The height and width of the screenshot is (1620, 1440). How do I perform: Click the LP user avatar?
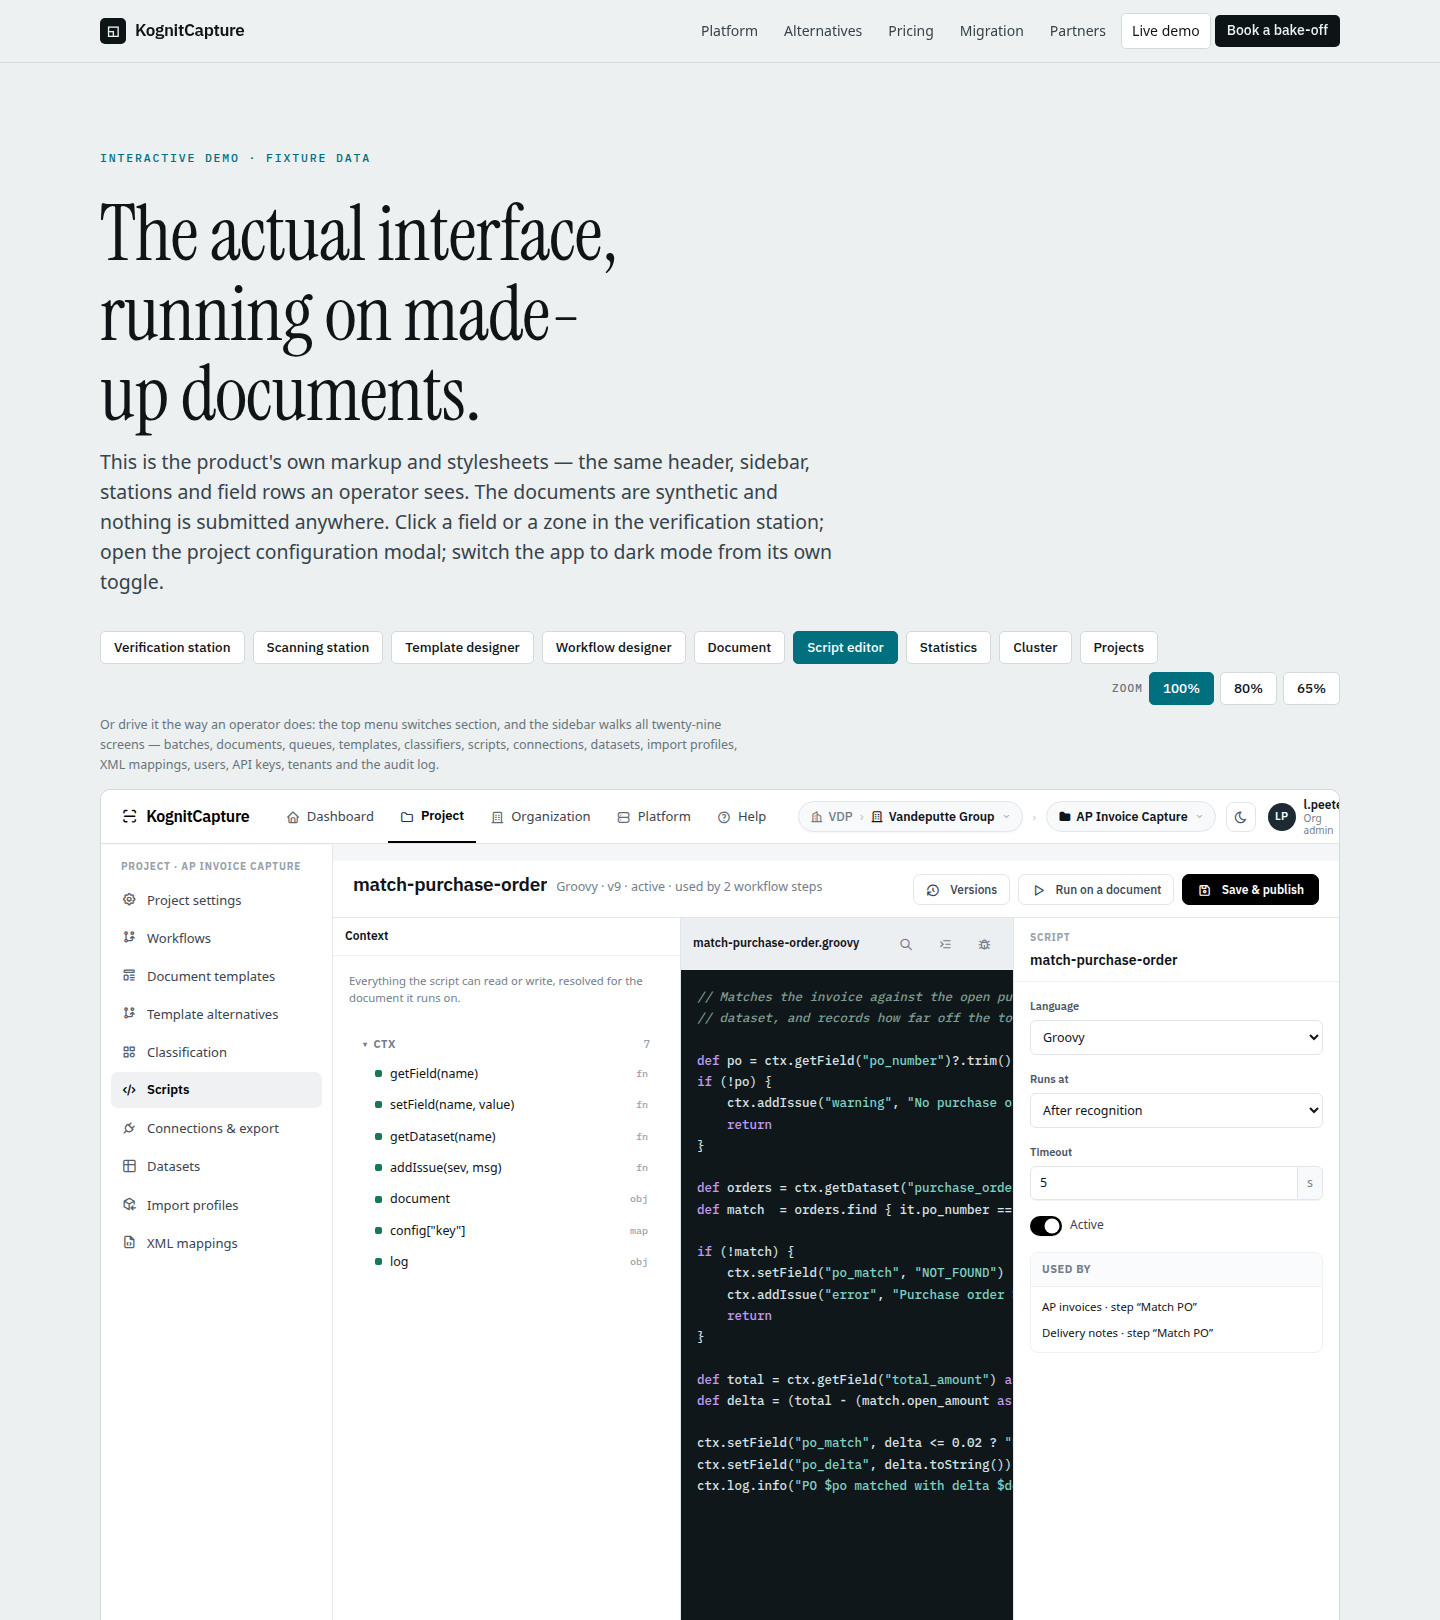(x=1281, y=817)
